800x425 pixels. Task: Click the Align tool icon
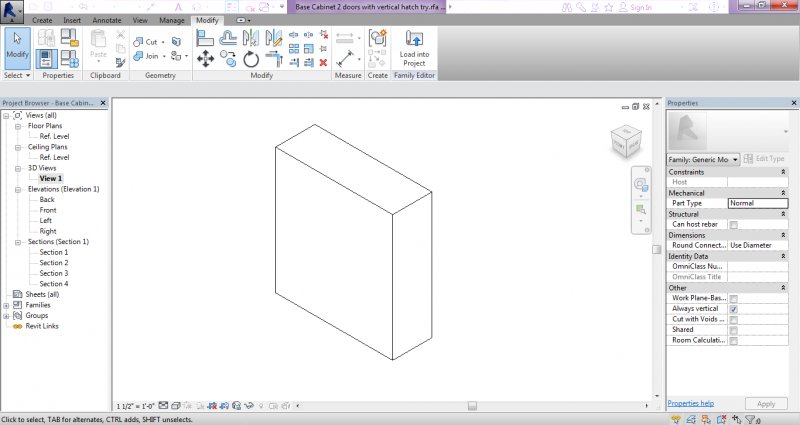coord(205,39)
